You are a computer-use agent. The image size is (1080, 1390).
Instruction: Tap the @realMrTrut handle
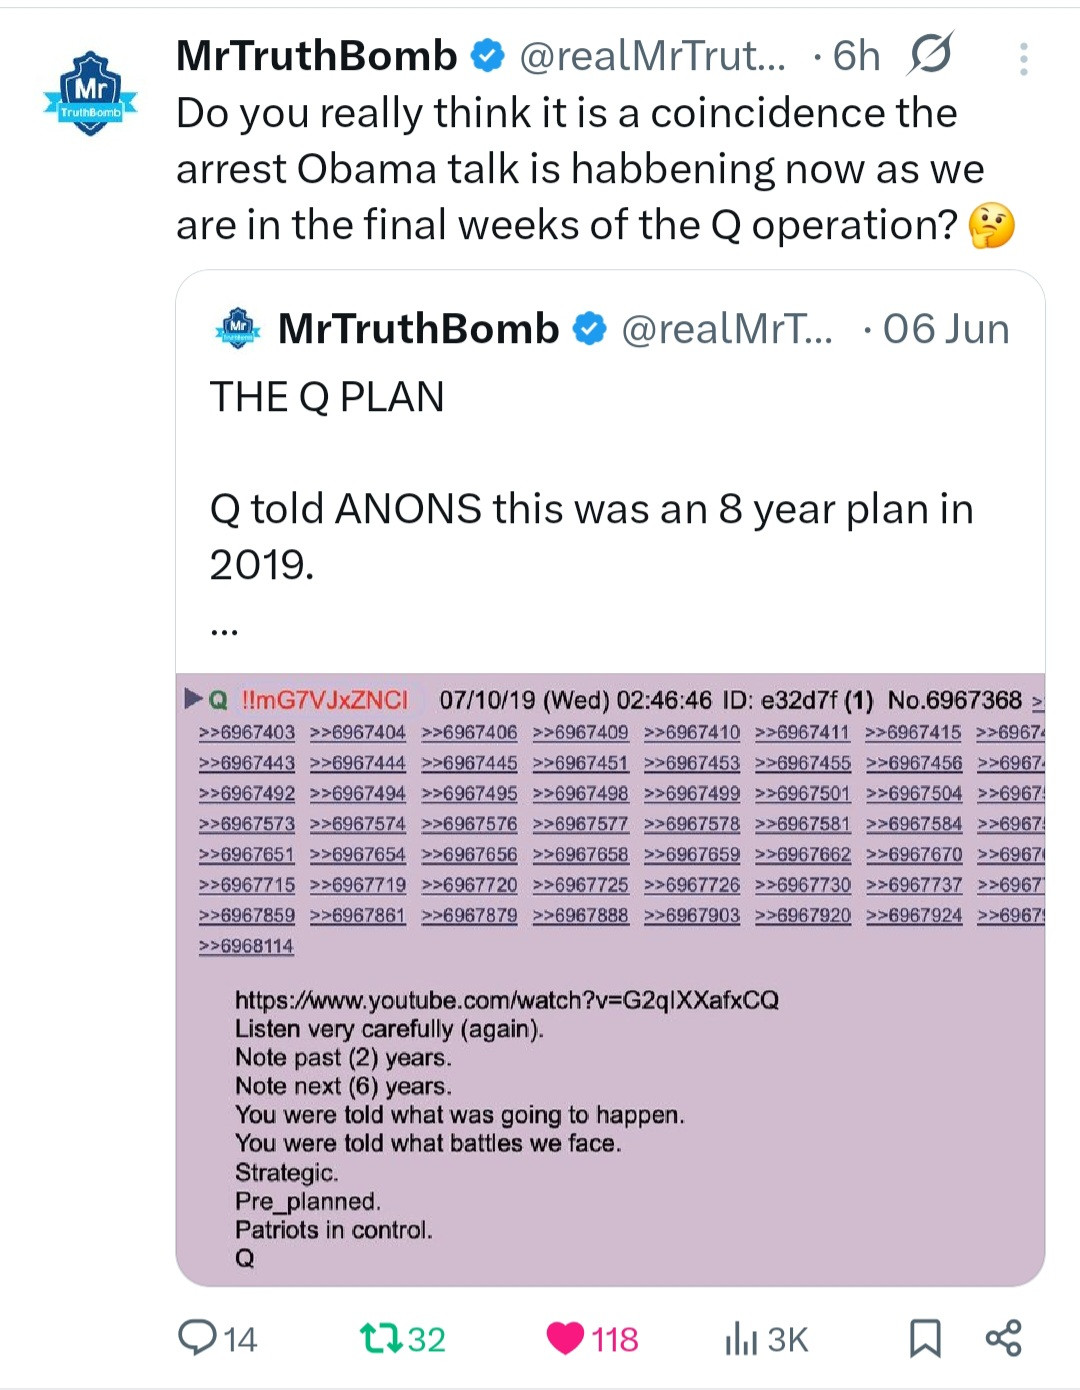coord(652,57)
